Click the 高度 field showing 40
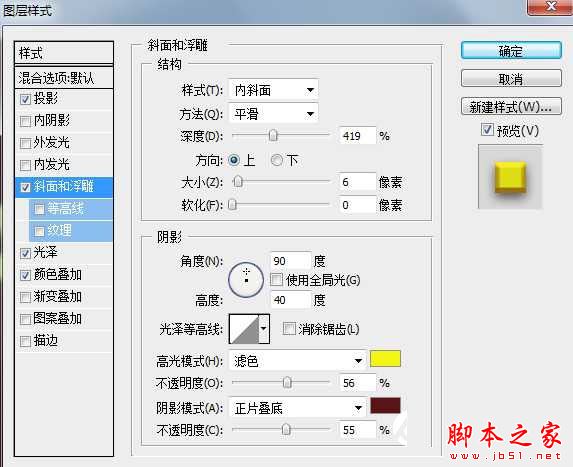Viewport: 573px width, 467px height. [290, 300]
